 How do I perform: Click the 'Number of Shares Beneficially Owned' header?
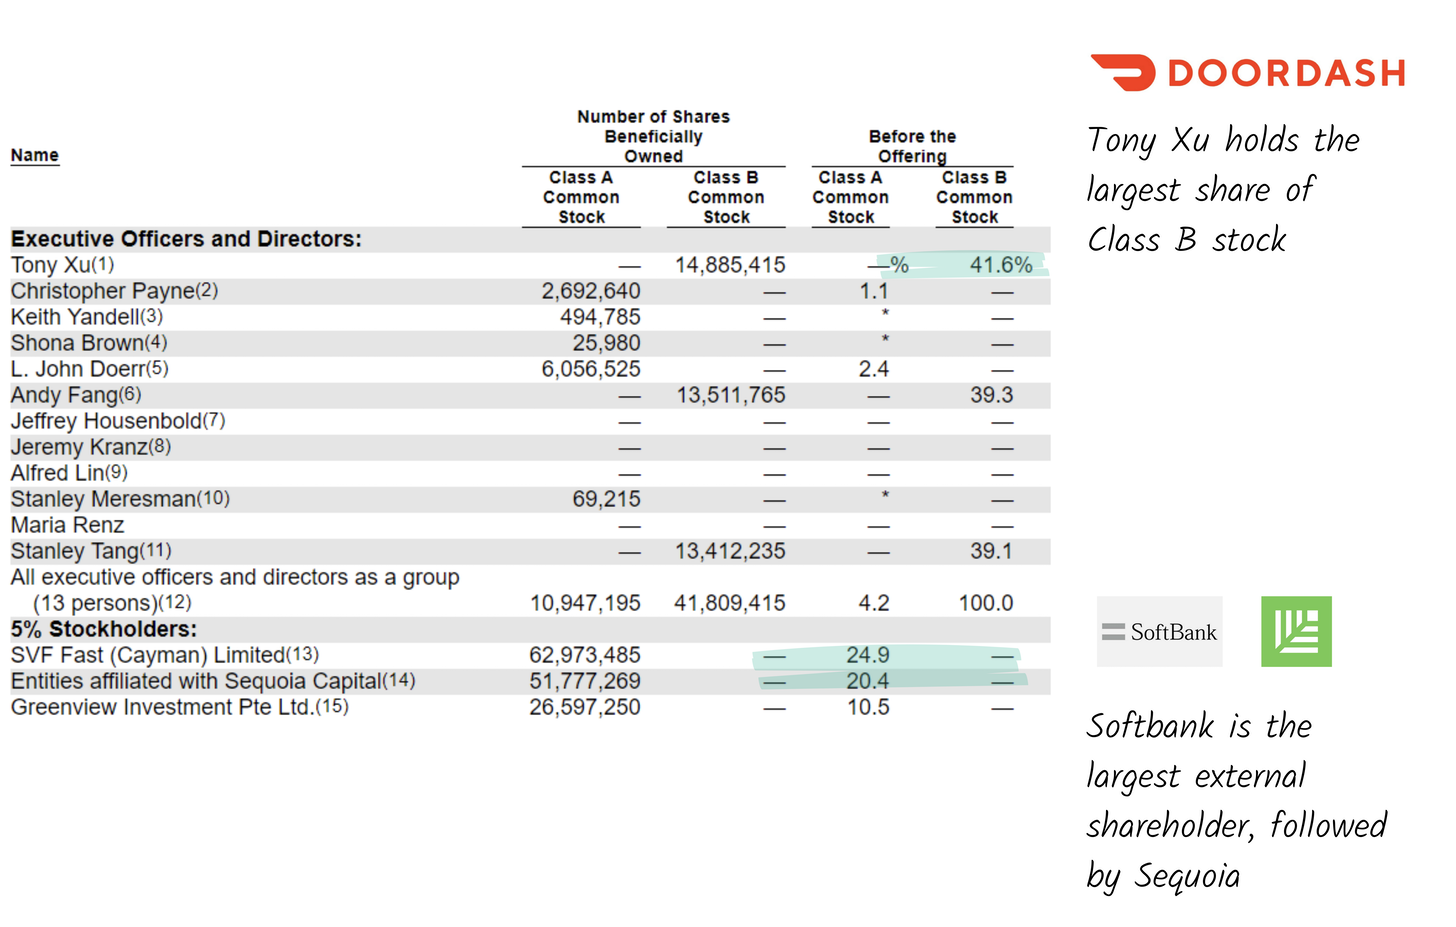(x=653, y=136)
